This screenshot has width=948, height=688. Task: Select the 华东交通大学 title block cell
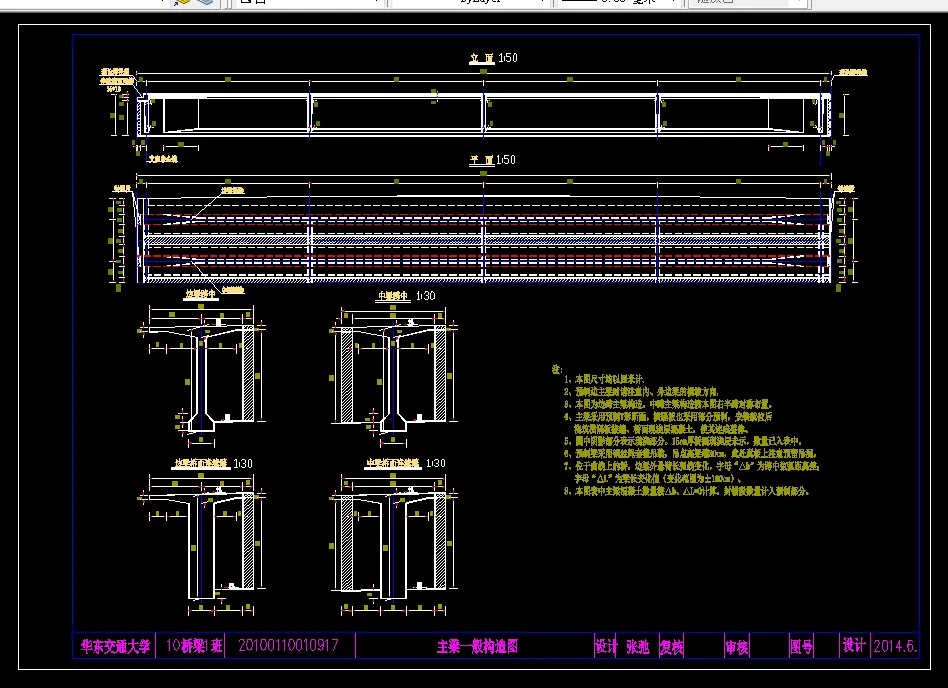115,646
